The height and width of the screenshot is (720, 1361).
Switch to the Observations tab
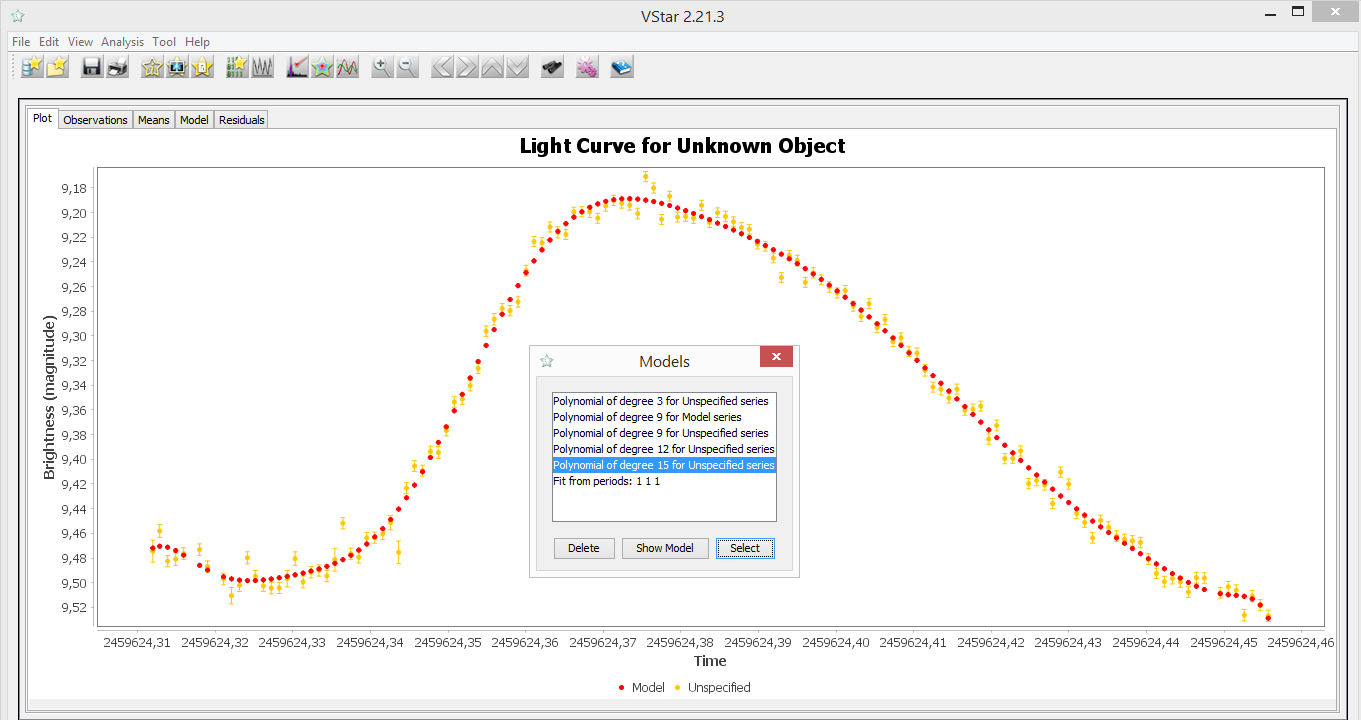coord(95,120)
